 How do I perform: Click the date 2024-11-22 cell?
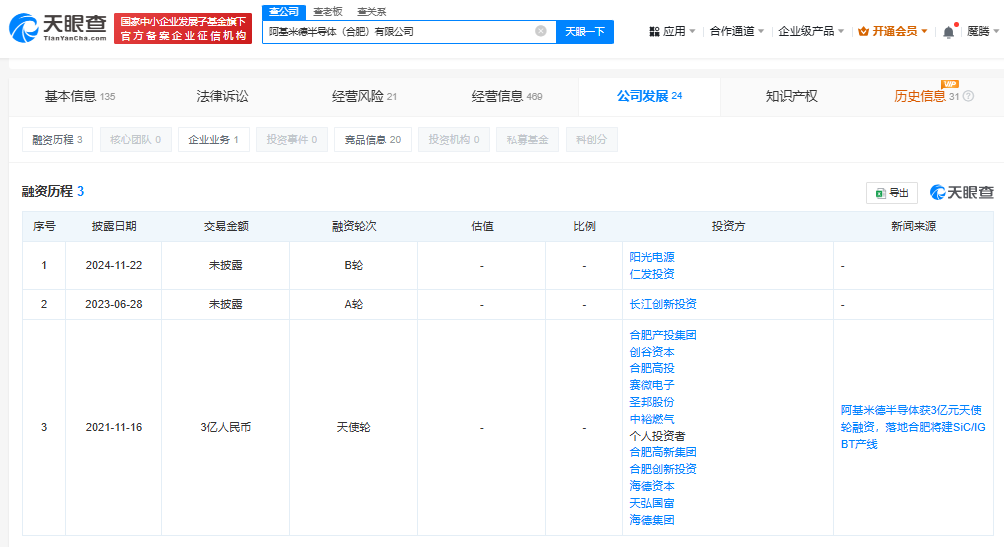point(114,265)
